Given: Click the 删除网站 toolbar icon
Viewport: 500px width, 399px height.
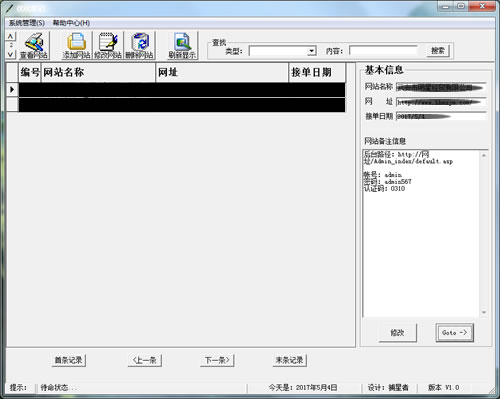Looking at the screenshot, I should [x=139, y=46].
